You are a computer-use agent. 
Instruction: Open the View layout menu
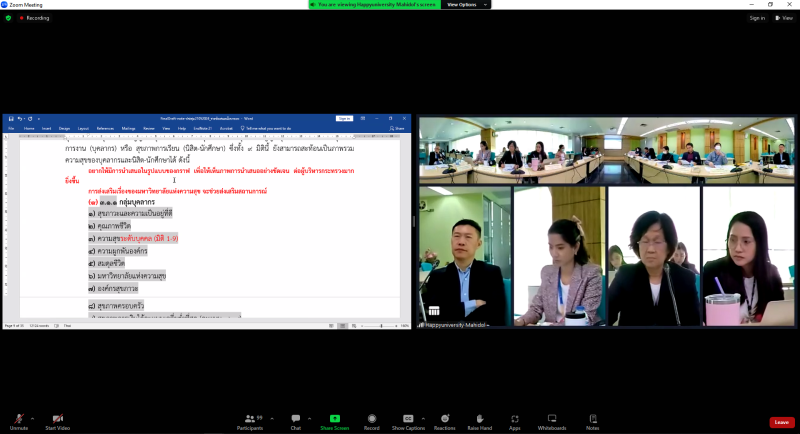pyautogui.click(x=784, y=18)
